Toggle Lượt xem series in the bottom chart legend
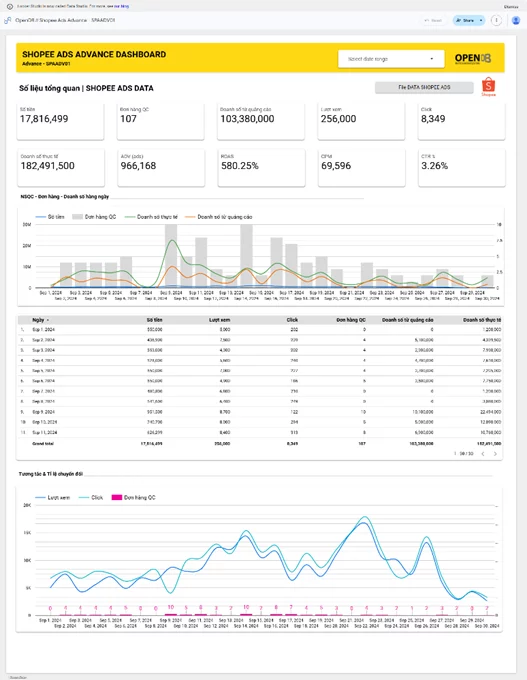This screenshot has width=527, height=680. click(x=52, y=497)
